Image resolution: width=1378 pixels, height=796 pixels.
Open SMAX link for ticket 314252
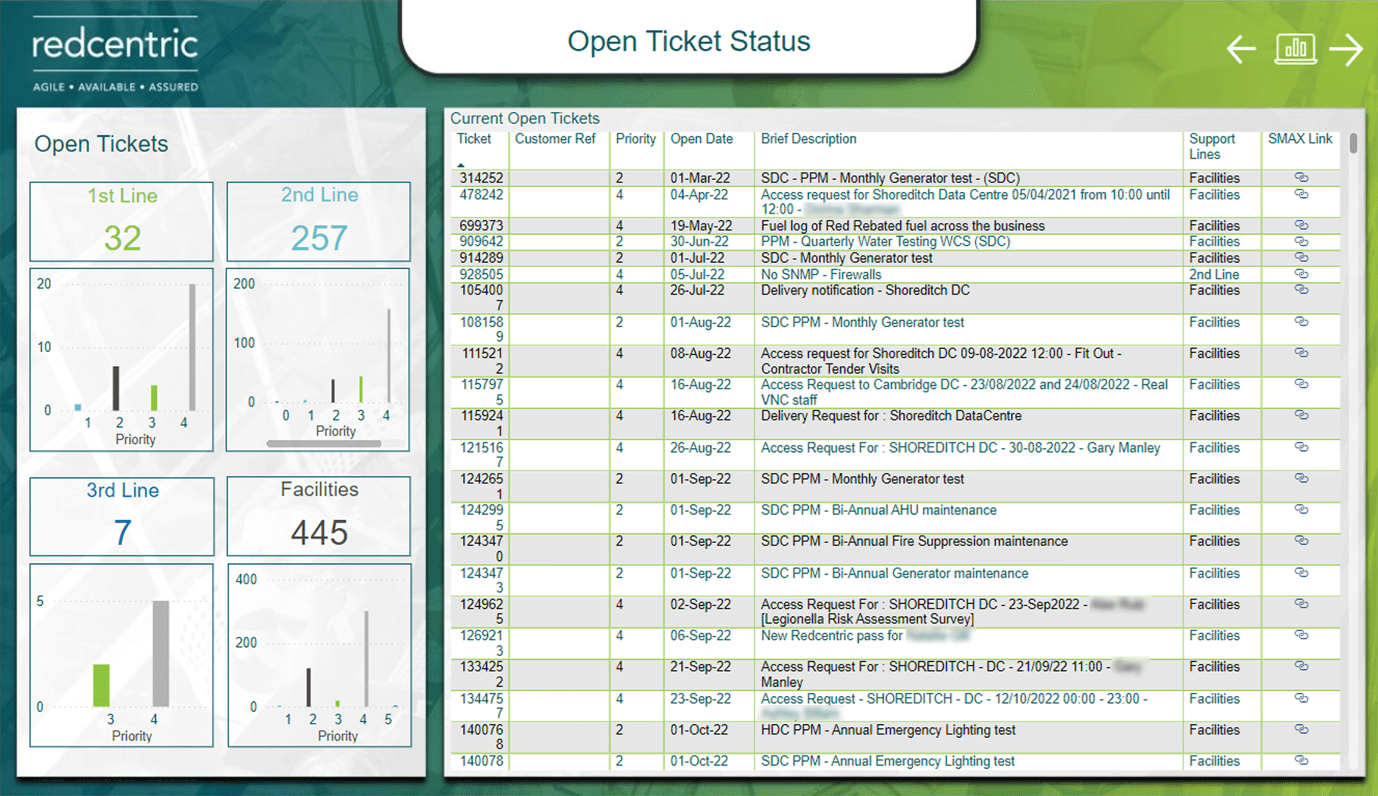[x=1301, y=178]
